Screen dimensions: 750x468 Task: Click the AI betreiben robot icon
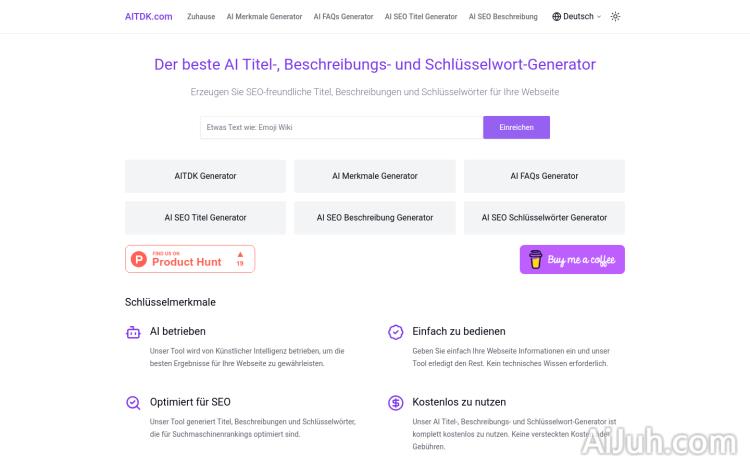[133, 332]
